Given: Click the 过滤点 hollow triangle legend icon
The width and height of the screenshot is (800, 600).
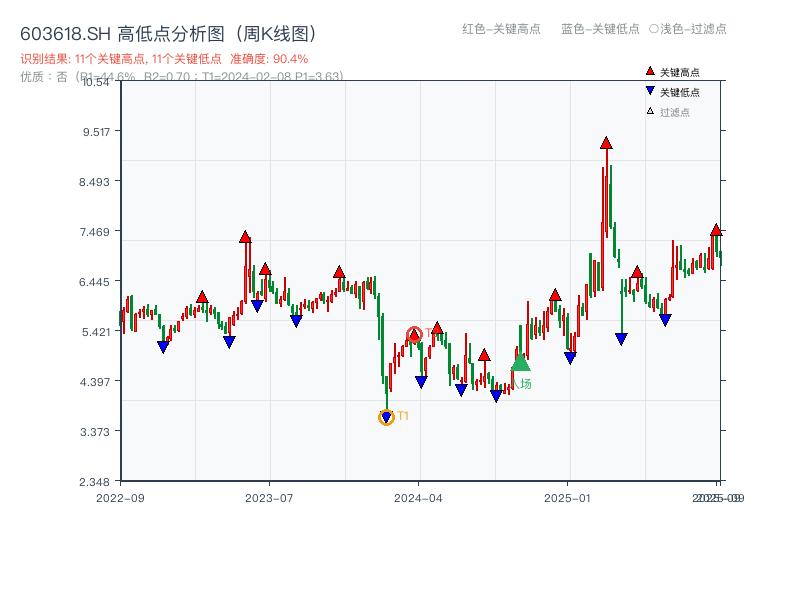Looking at the screenshot, I should (649, 111).
